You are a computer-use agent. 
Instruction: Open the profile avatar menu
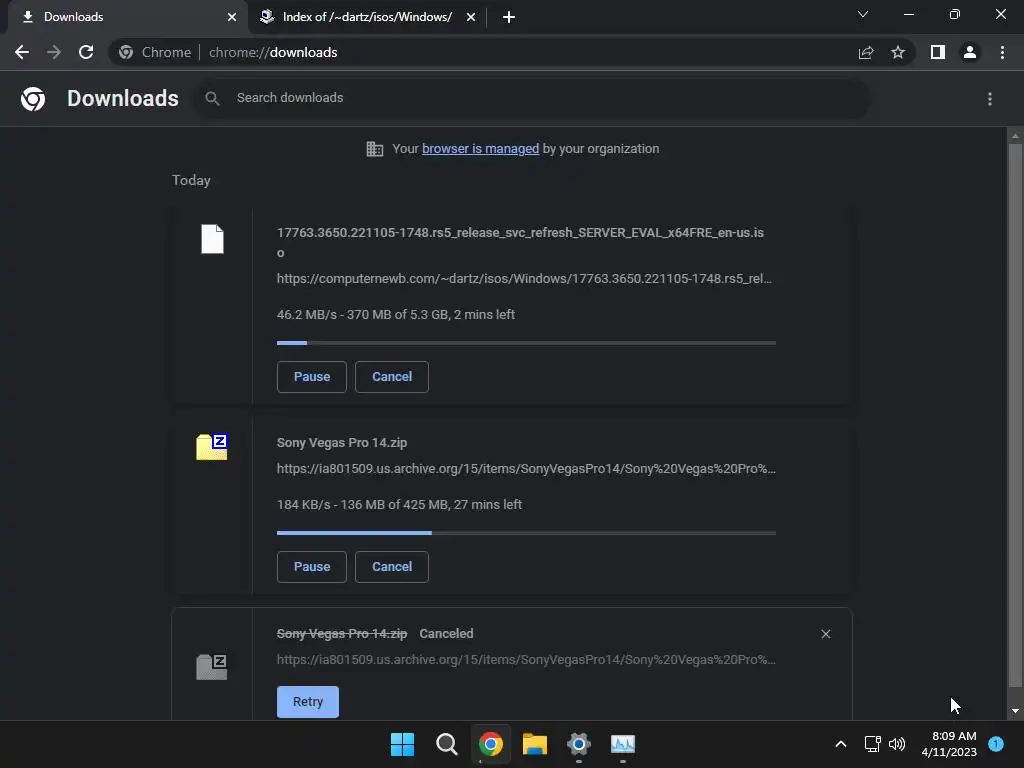coord(970,52)
